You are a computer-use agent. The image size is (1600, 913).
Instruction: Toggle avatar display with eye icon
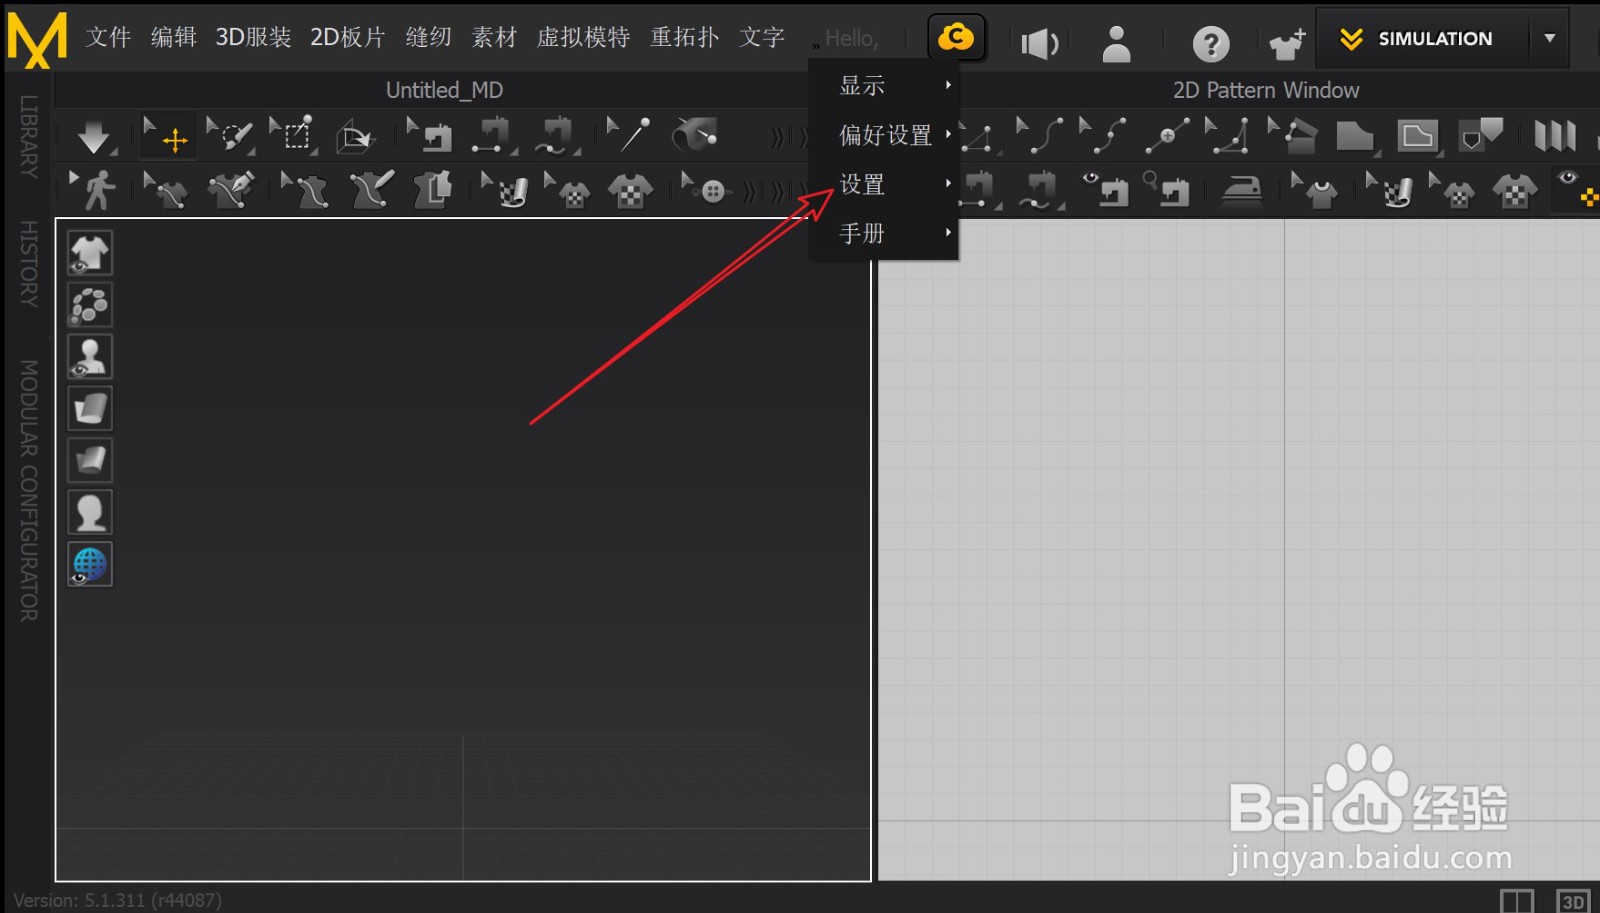pos(90,357)
